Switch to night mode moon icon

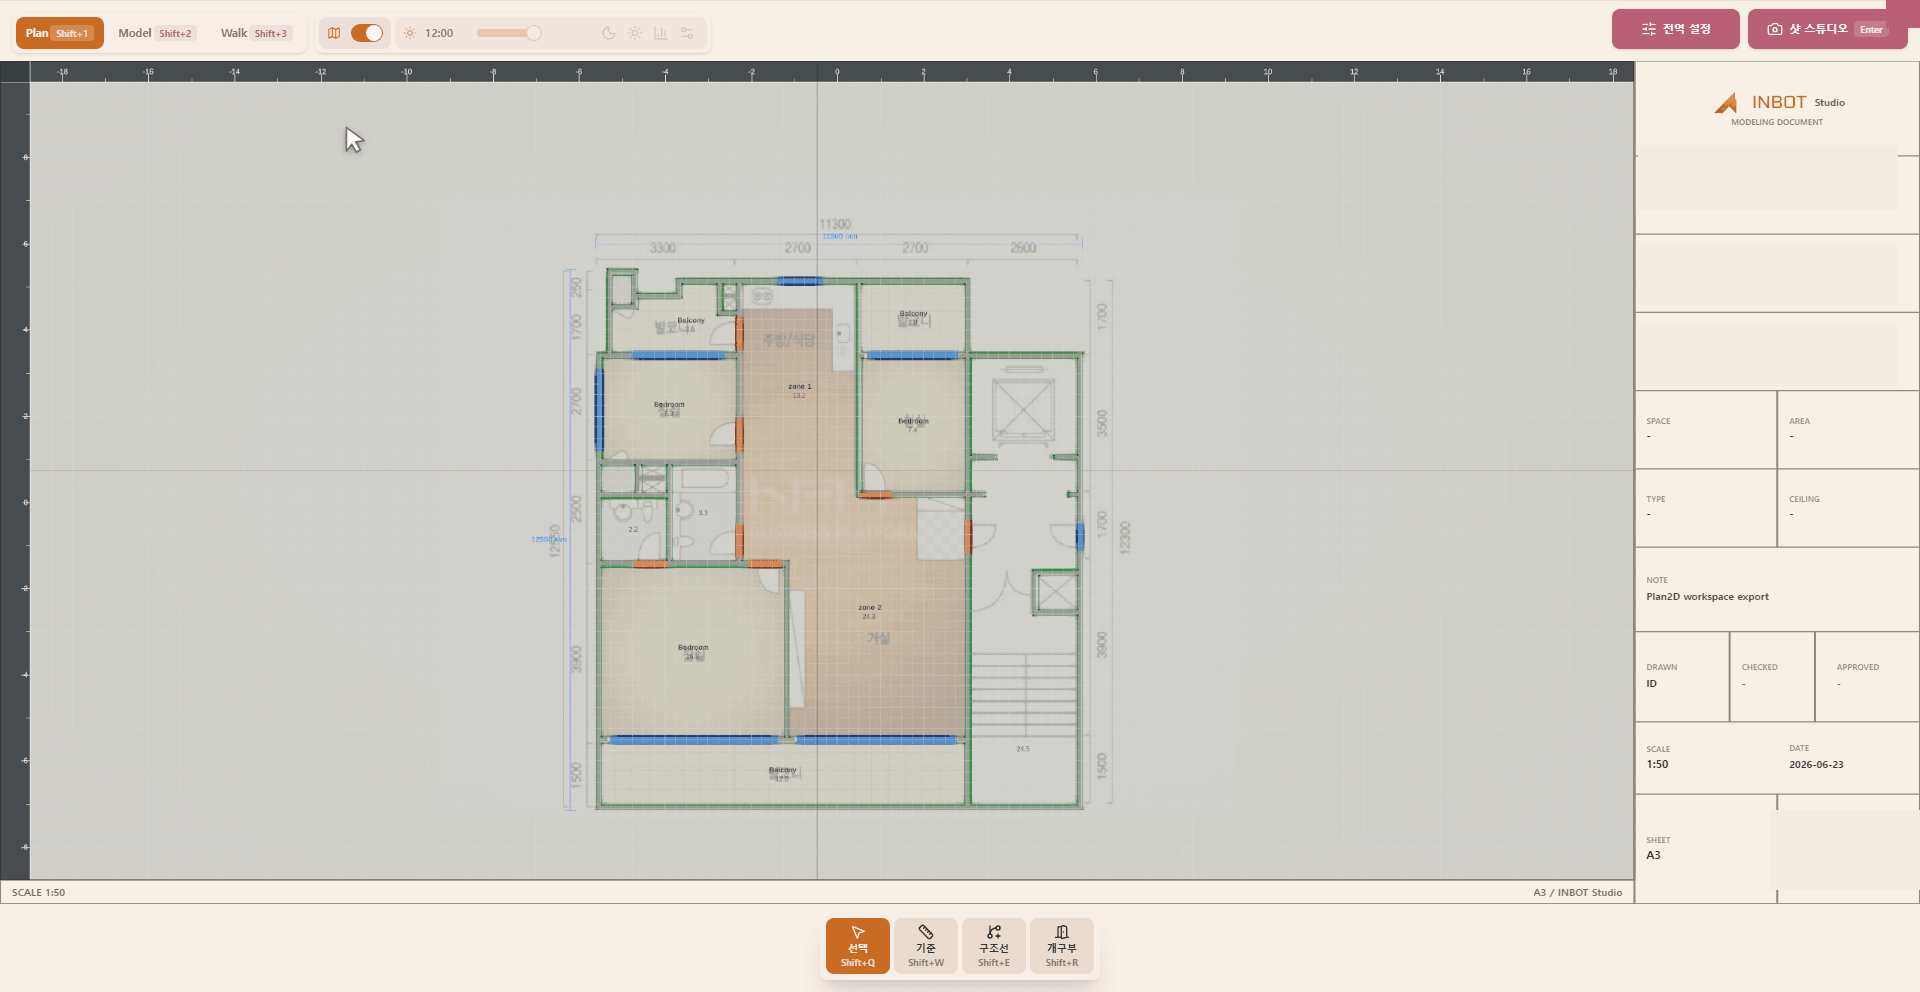(608, 33)
